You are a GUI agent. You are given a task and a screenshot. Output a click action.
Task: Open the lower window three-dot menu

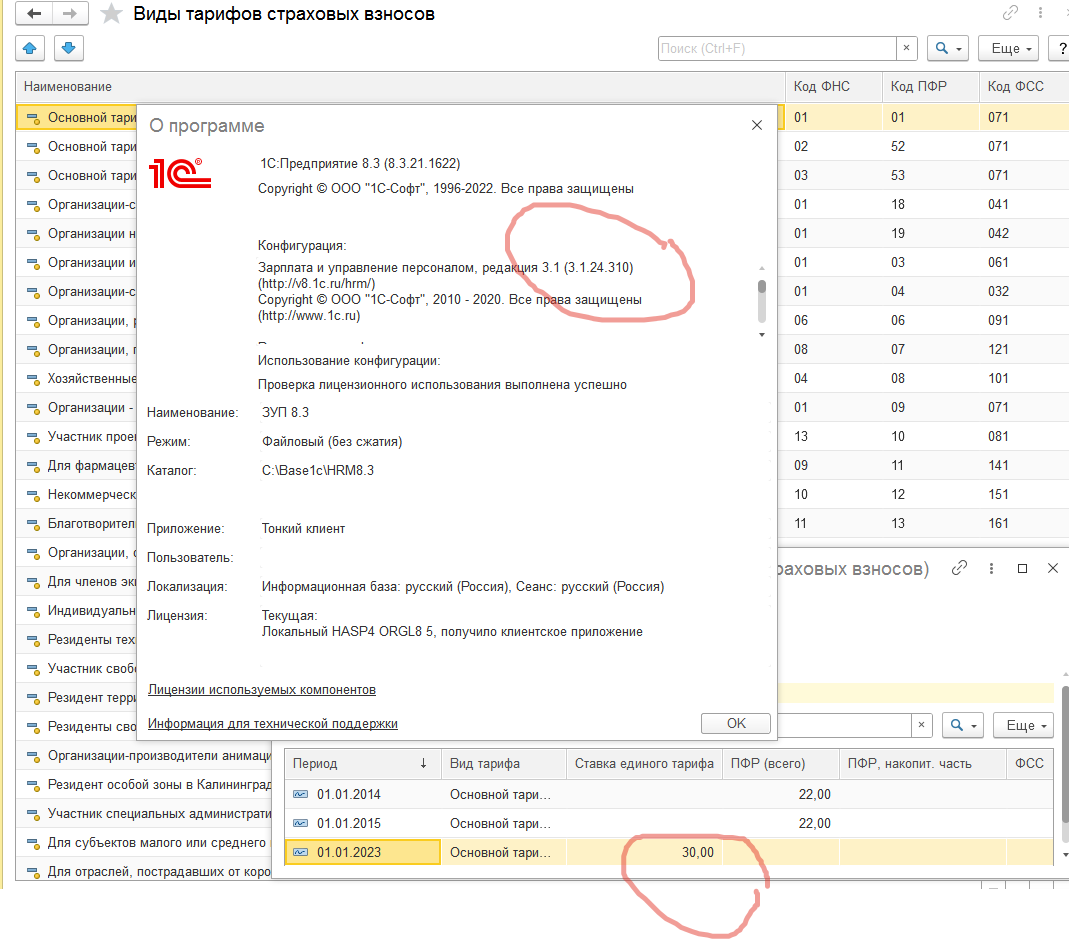991,568
